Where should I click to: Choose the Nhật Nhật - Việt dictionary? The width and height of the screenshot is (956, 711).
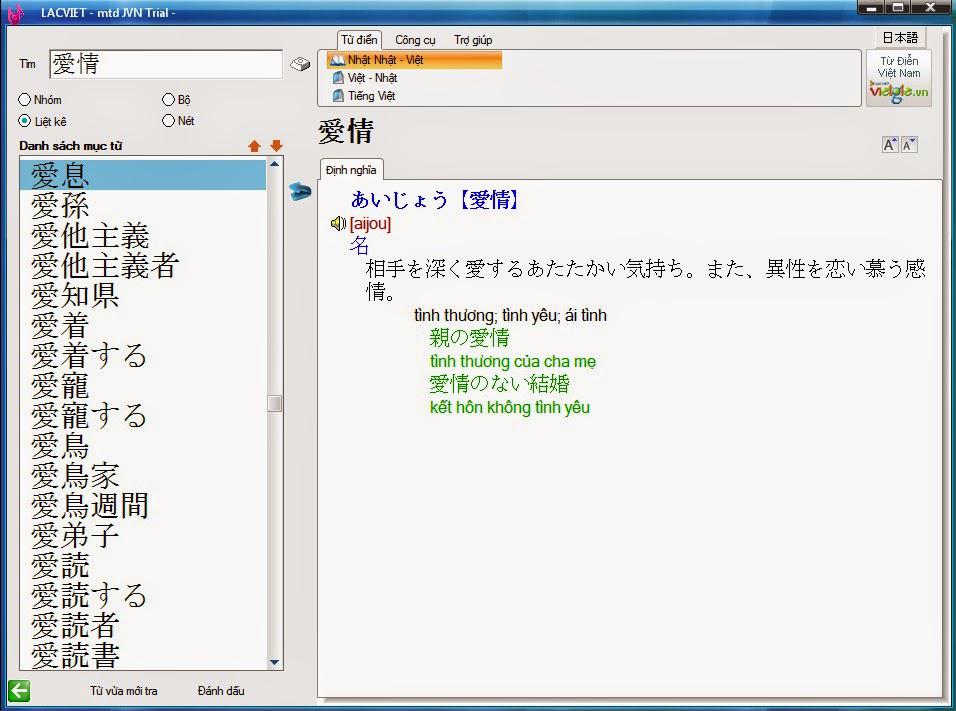[x=414, y=60]
